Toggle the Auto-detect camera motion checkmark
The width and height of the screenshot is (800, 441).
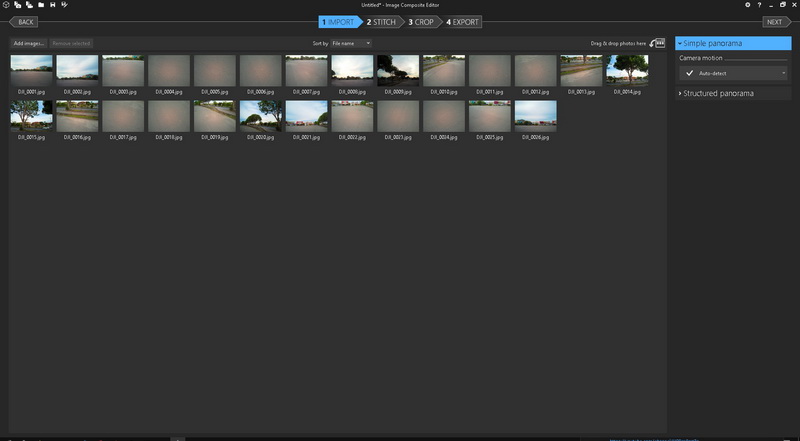click(689, 73)
